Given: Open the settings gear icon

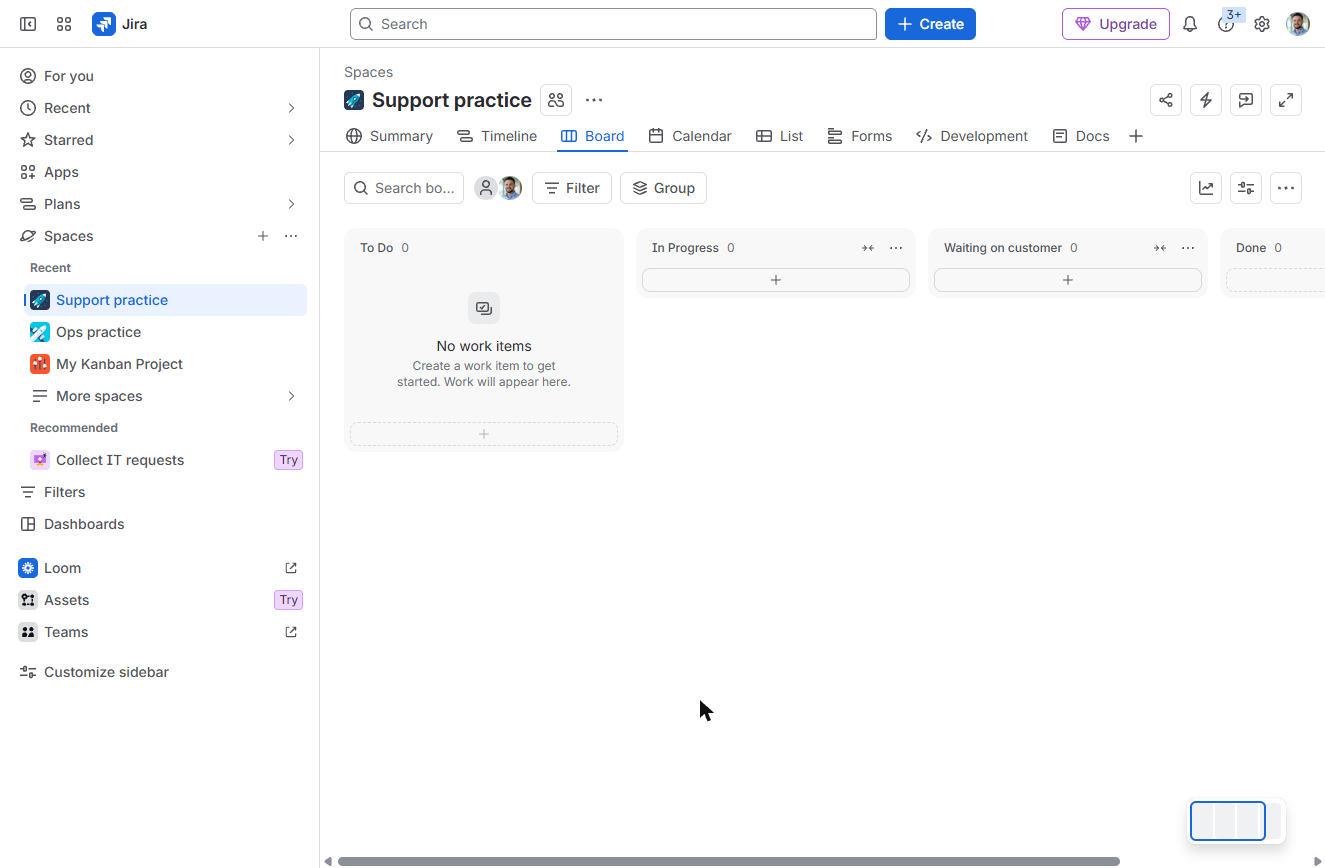Looking at the screenshot, I should pyautogui.click(x=1262, y=24).
